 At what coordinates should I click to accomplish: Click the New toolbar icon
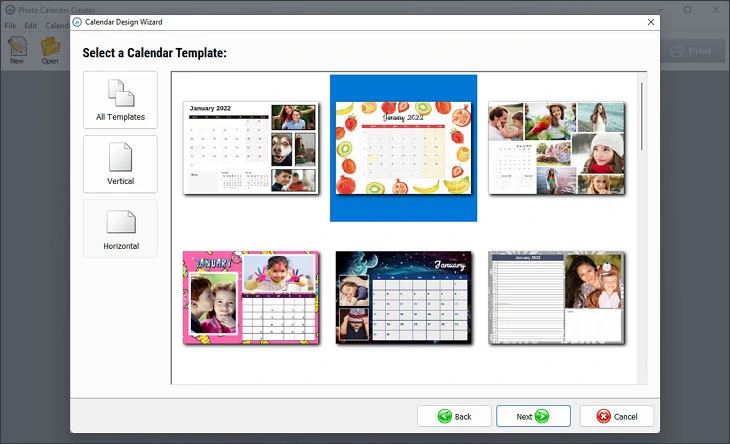tap(17, 49)
